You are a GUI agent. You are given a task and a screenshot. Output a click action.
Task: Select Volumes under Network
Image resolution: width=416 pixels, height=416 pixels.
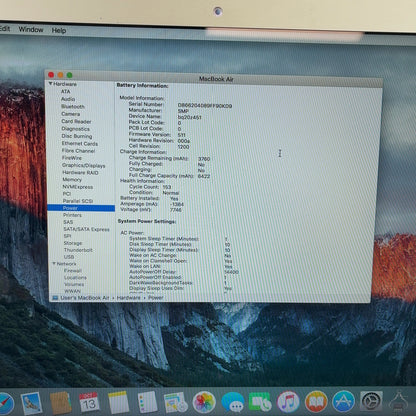pos(74,284)
